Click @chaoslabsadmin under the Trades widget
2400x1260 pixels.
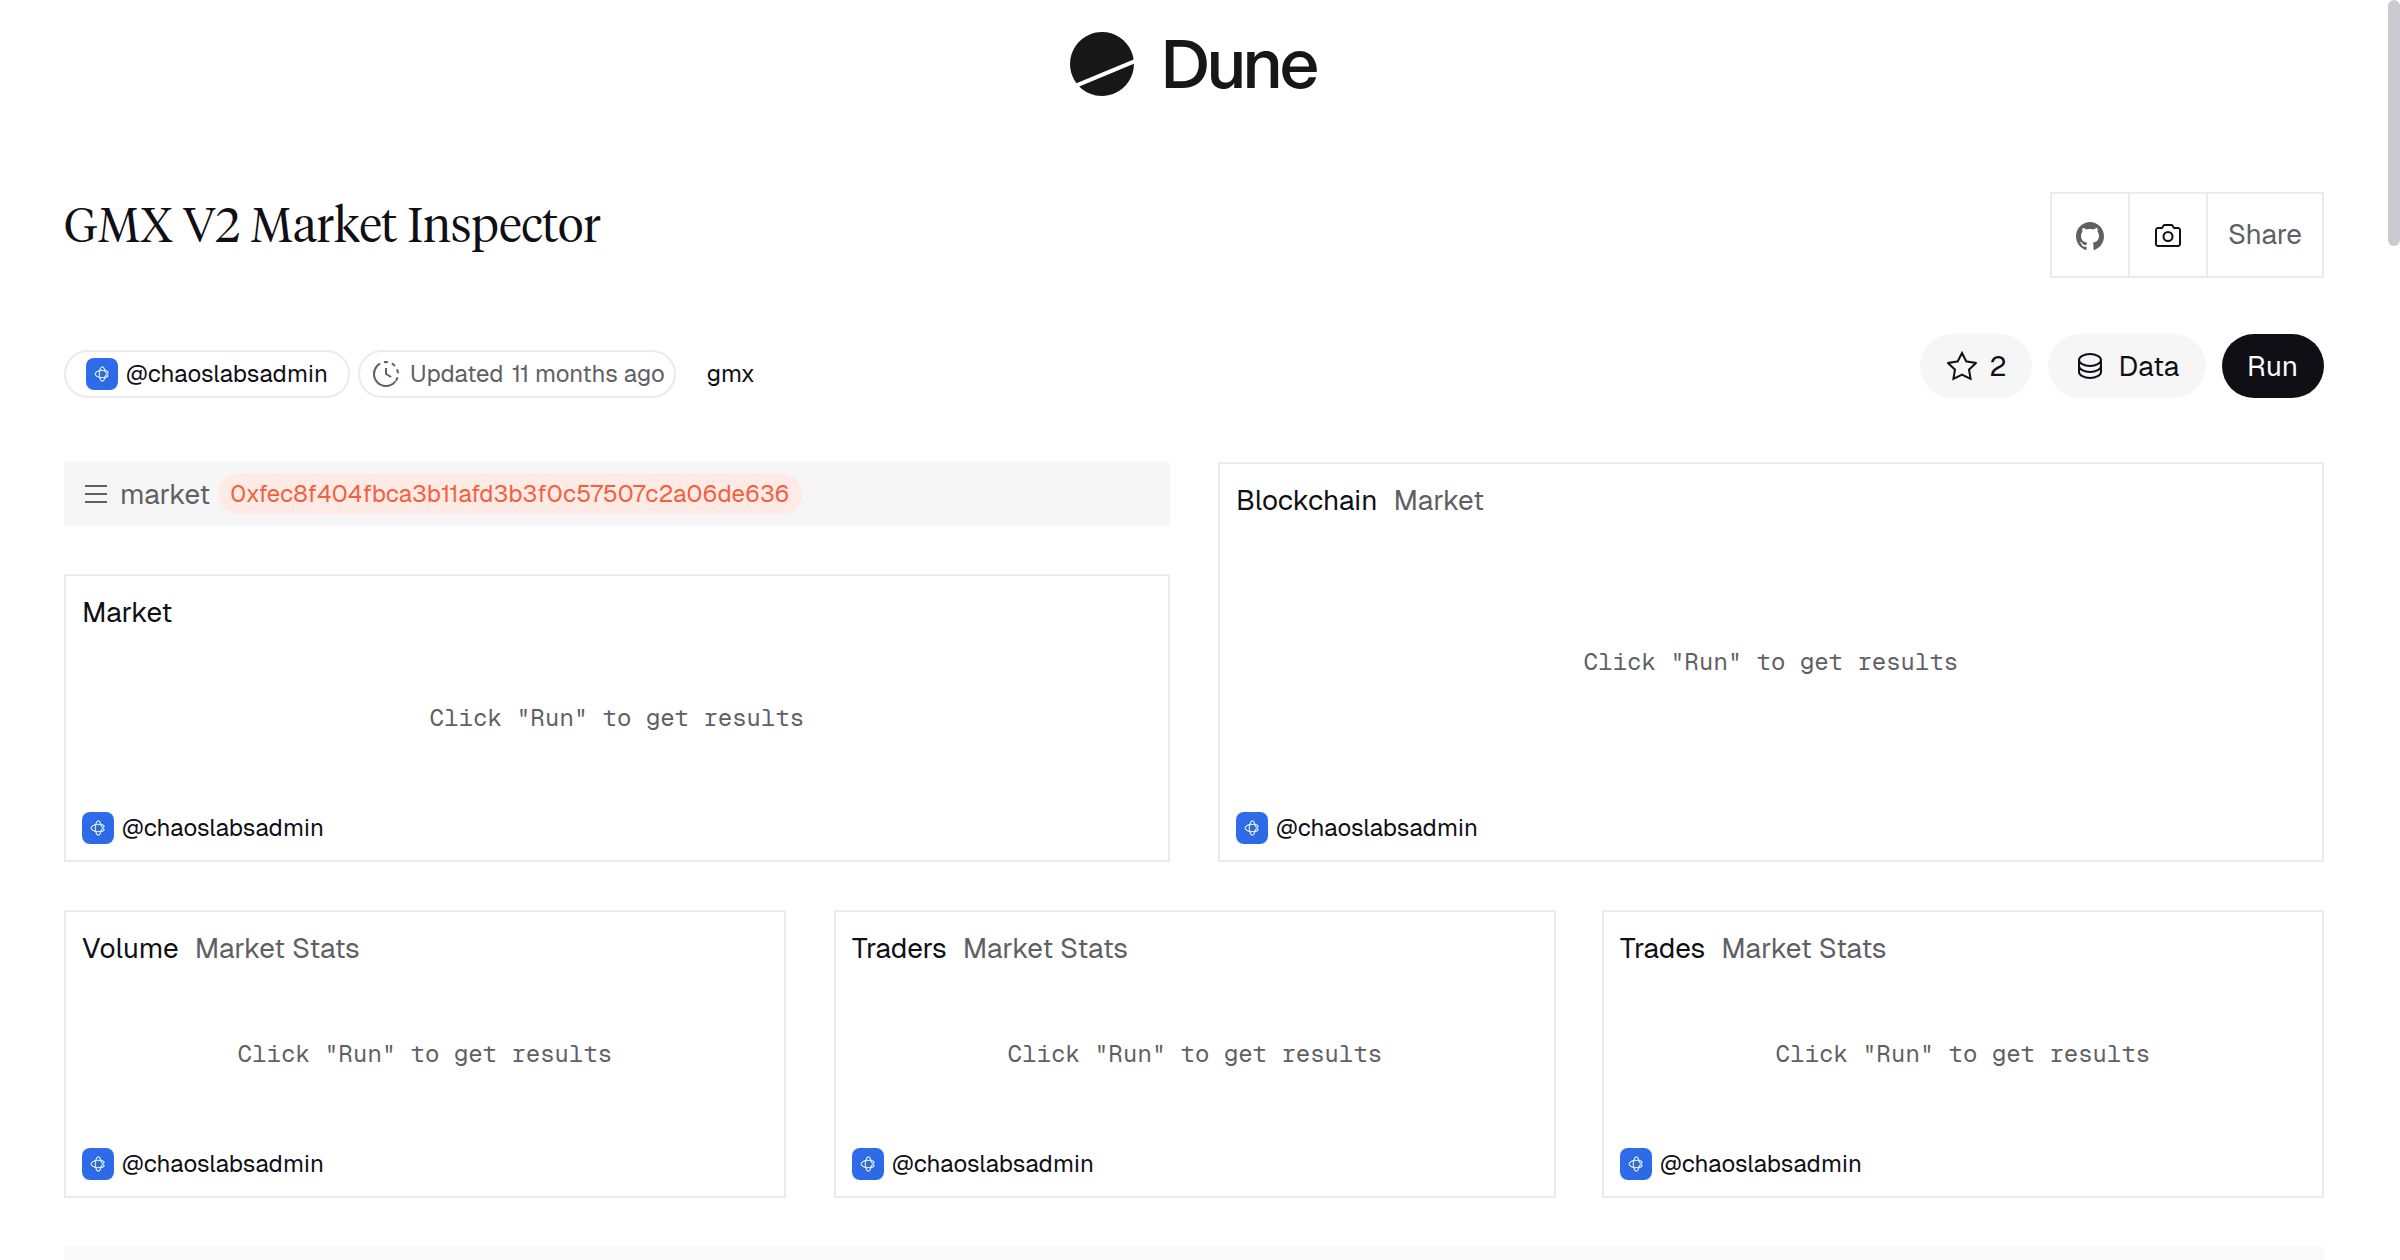tap(1762, 1164)
